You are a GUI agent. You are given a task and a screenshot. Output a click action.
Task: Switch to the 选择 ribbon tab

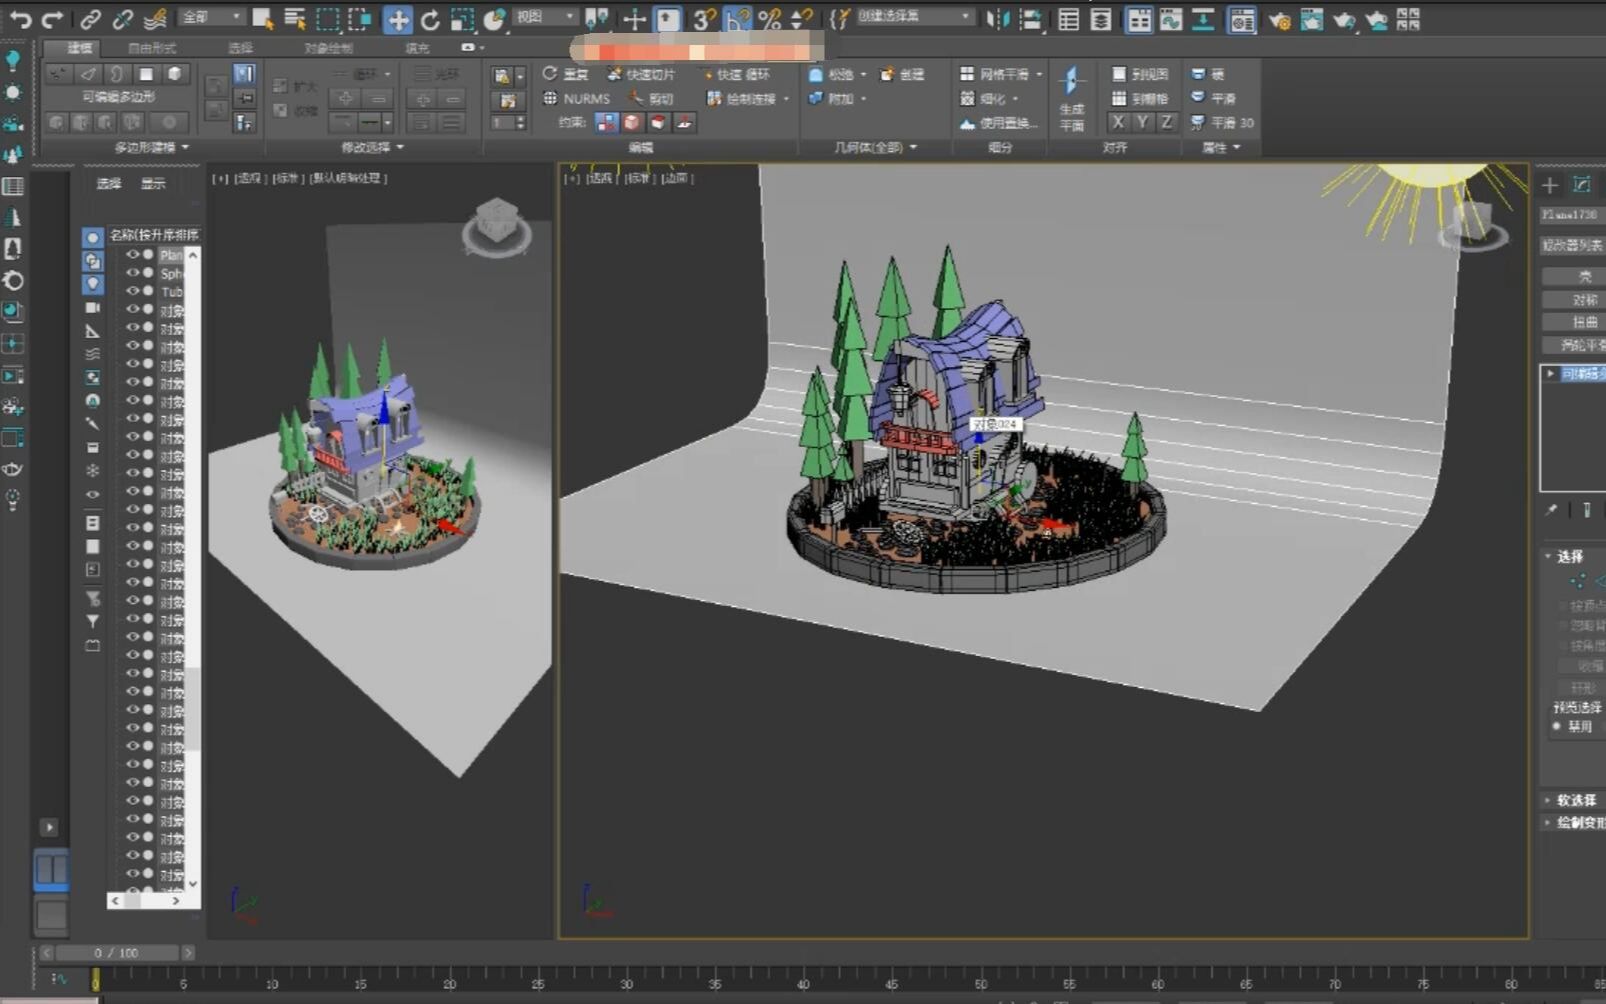(x=240, y=48)
